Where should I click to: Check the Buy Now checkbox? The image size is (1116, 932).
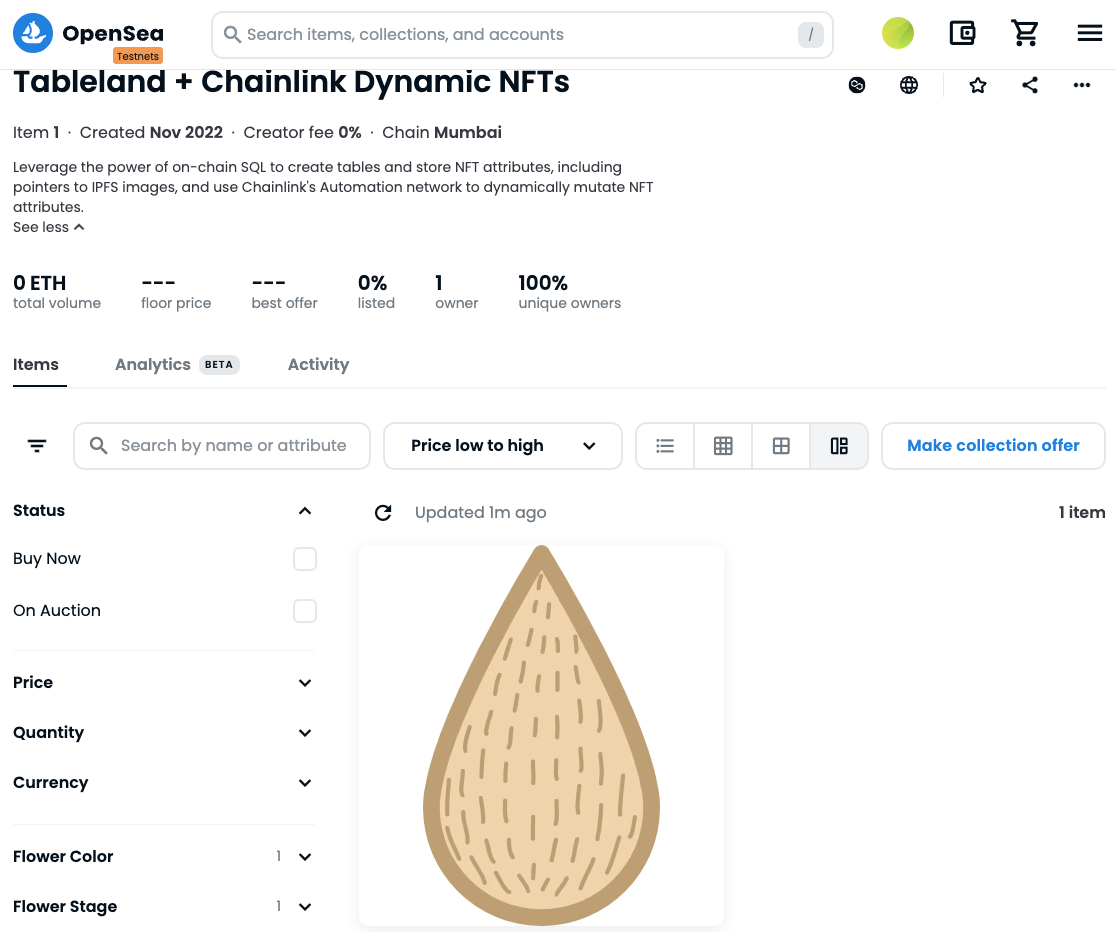pyautogui.click(x=305, y=559)
